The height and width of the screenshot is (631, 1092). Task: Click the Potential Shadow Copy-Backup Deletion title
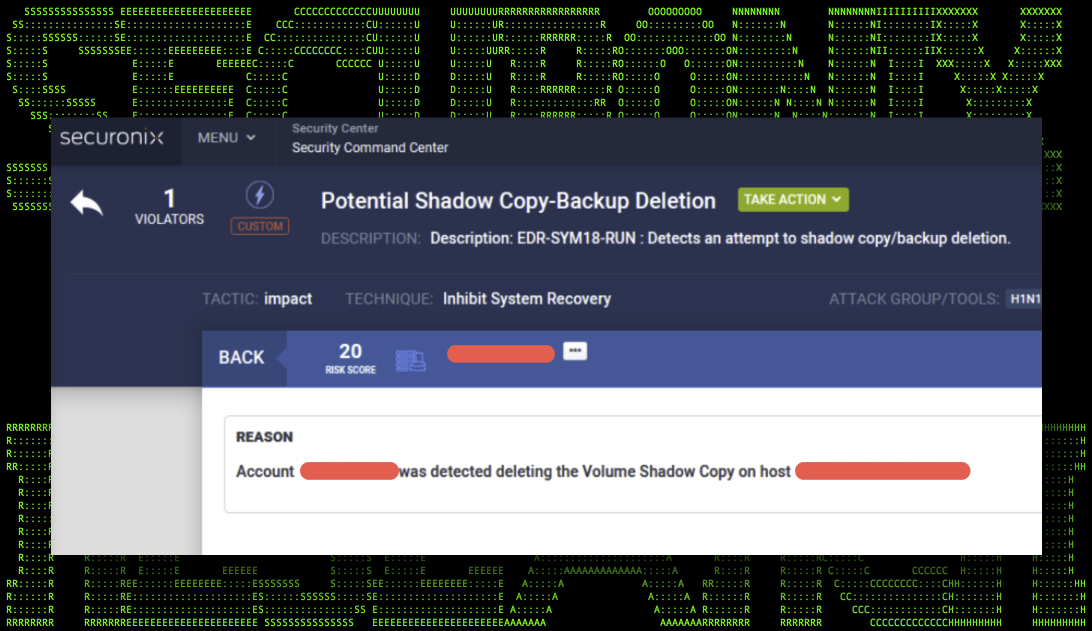[x=518, y=201]
